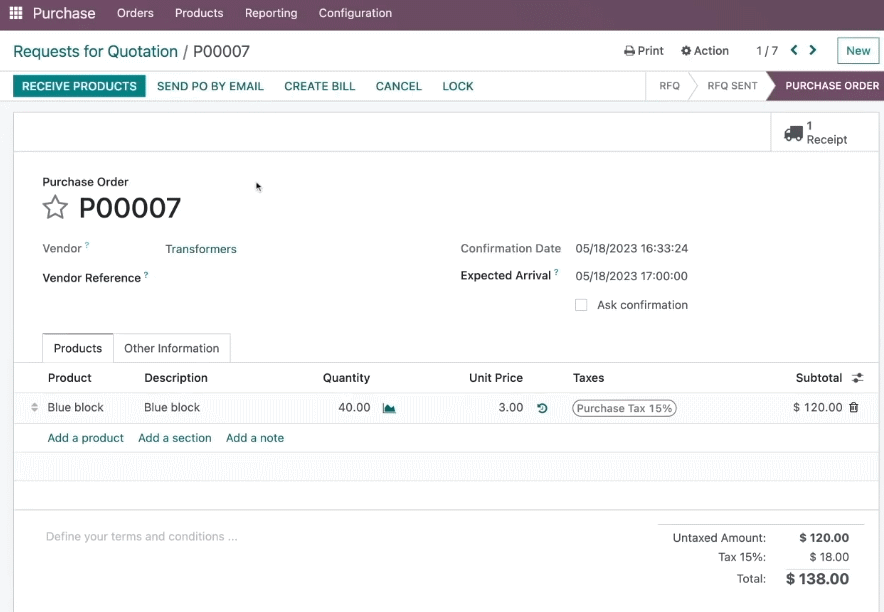Click SEND PO BY EMAIL button

click(x=210, y=86)
